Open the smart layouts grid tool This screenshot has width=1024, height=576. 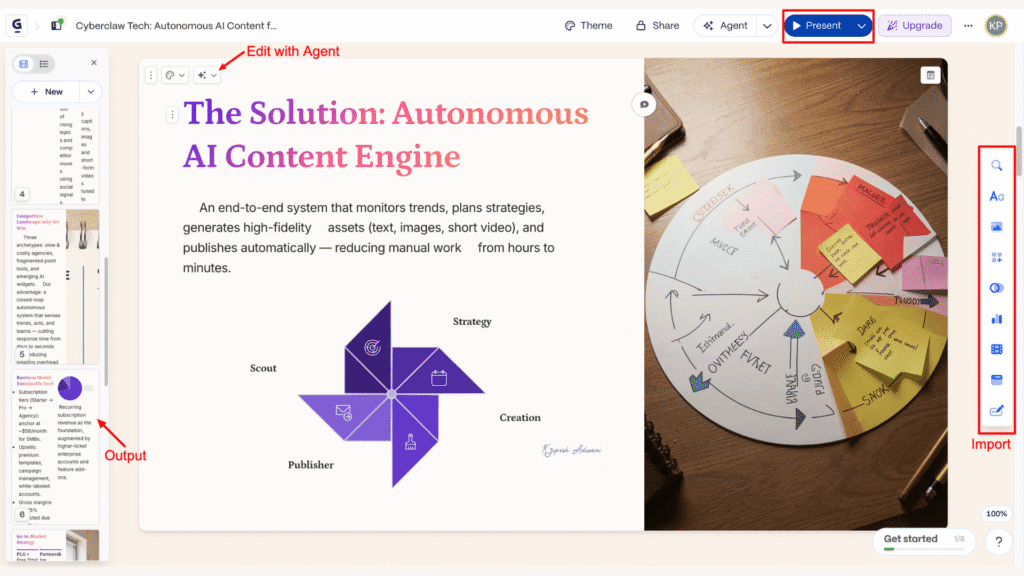click(x=997, y=257)
